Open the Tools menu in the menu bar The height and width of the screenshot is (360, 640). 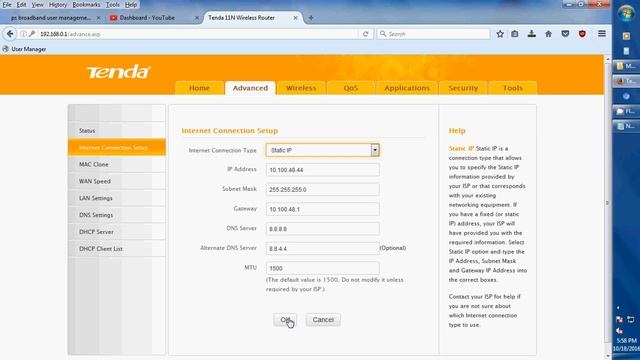pyautogui.click(x=112, y=4)
